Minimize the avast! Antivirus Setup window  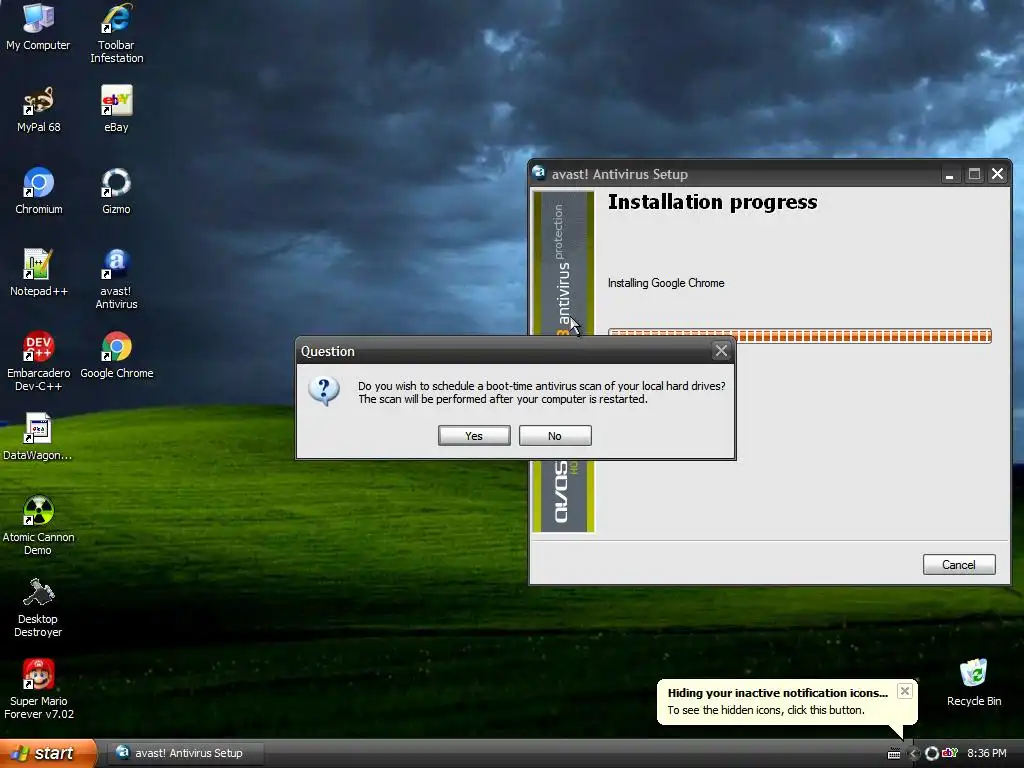pyautogui.click(x=950, y=174)
